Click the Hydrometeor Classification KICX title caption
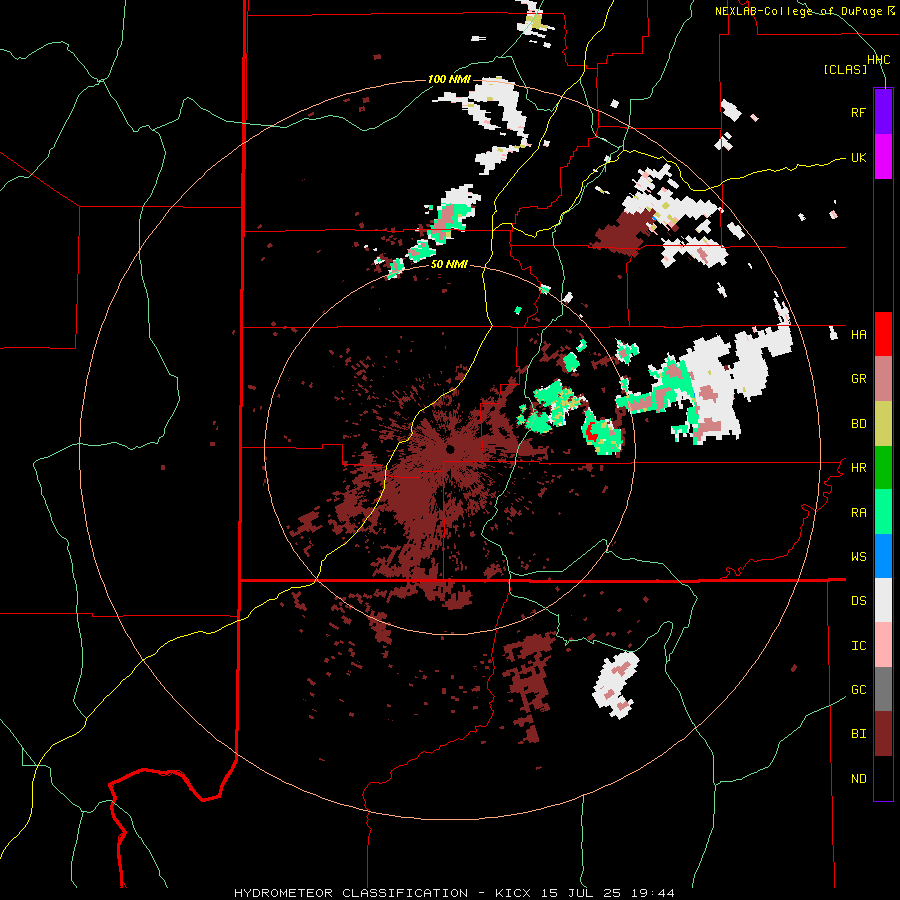 click(454, 893)
